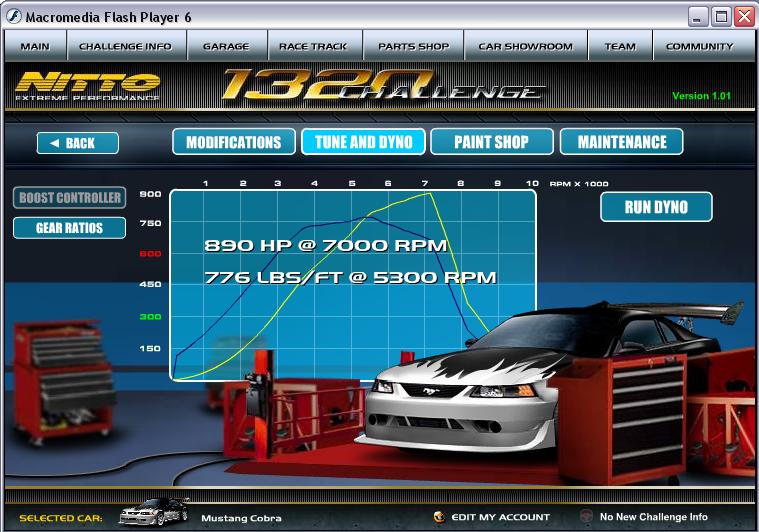Click the selected Mustang Cobra thumbnail
Screen dimensions: 759x532
pos(154,512)
